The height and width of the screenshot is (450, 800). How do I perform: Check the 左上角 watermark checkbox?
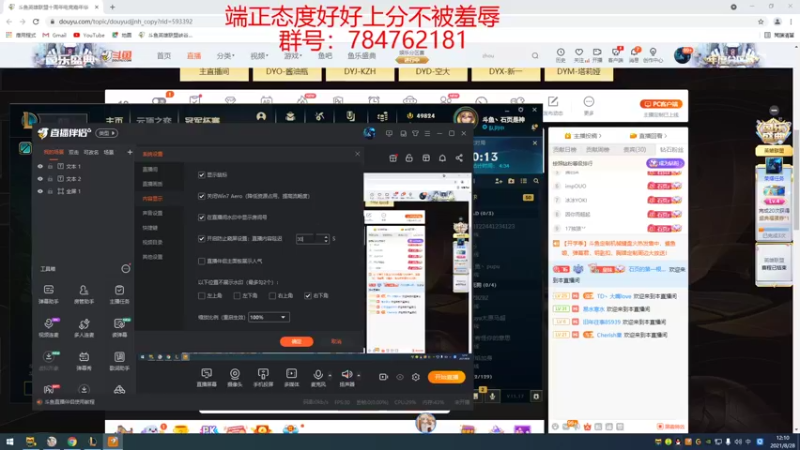click(x=202, y=295)
